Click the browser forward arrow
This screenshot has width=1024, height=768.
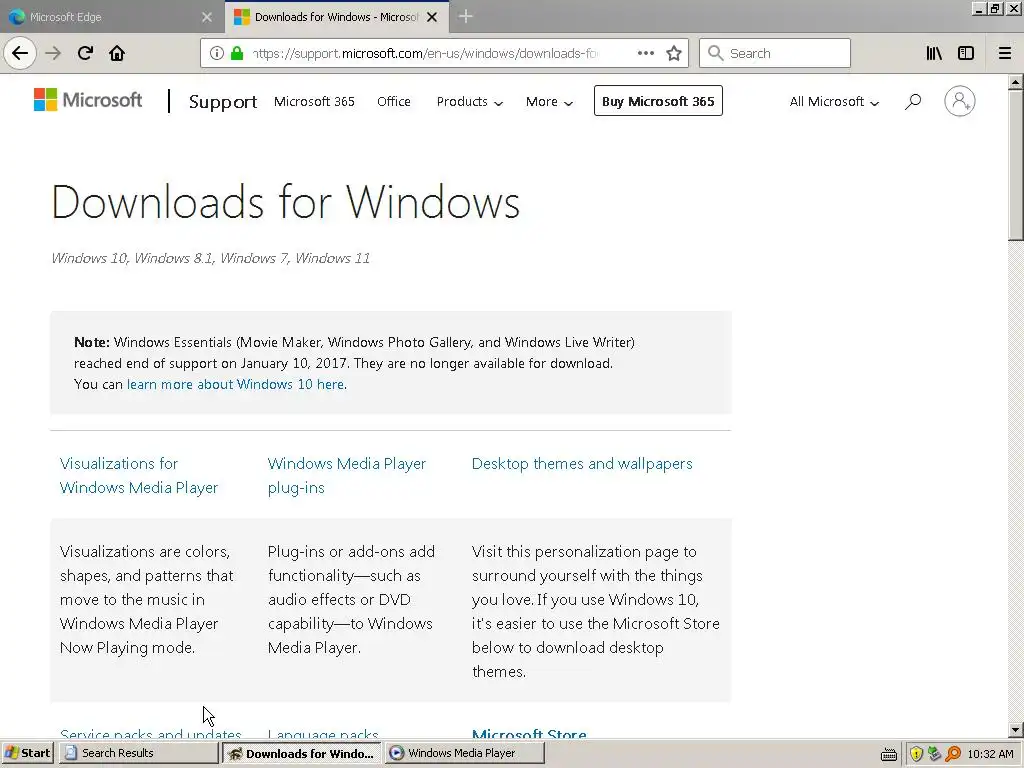pyautogui.click(x=53, y=53)
